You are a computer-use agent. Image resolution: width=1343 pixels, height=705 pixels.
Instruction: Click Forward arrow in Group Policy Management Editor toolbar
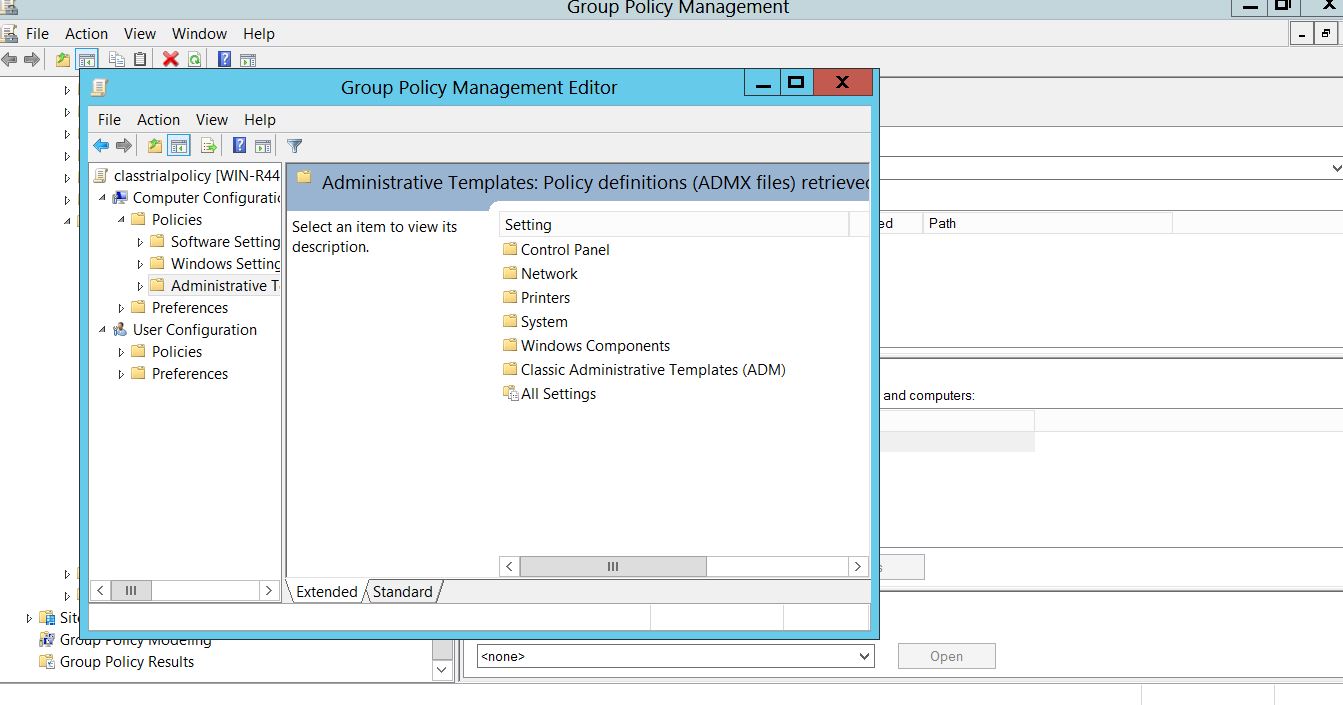[x=124, y=146]
